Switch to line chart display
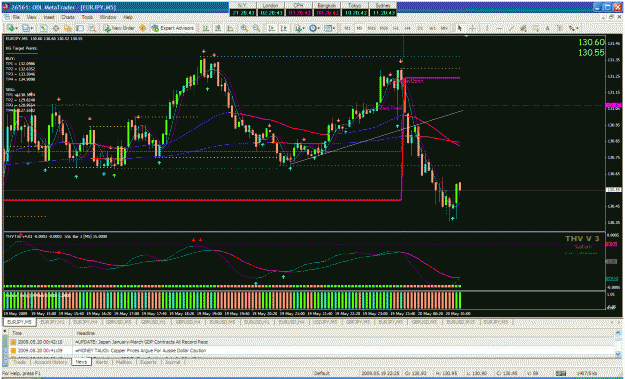The width and height of the screenshot is (625, 379). 230,28
